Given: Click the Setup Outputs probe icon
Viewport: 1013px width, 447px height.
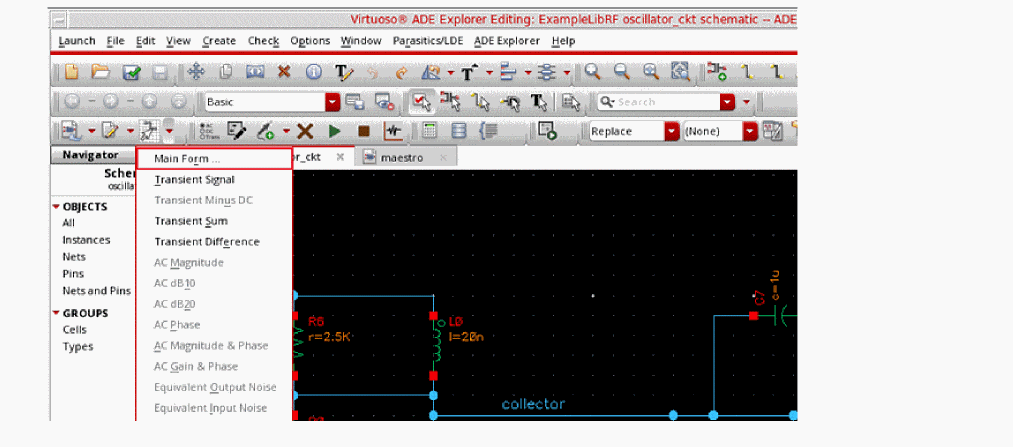Looking at the screenshot, I should click(x=266, y=131).
